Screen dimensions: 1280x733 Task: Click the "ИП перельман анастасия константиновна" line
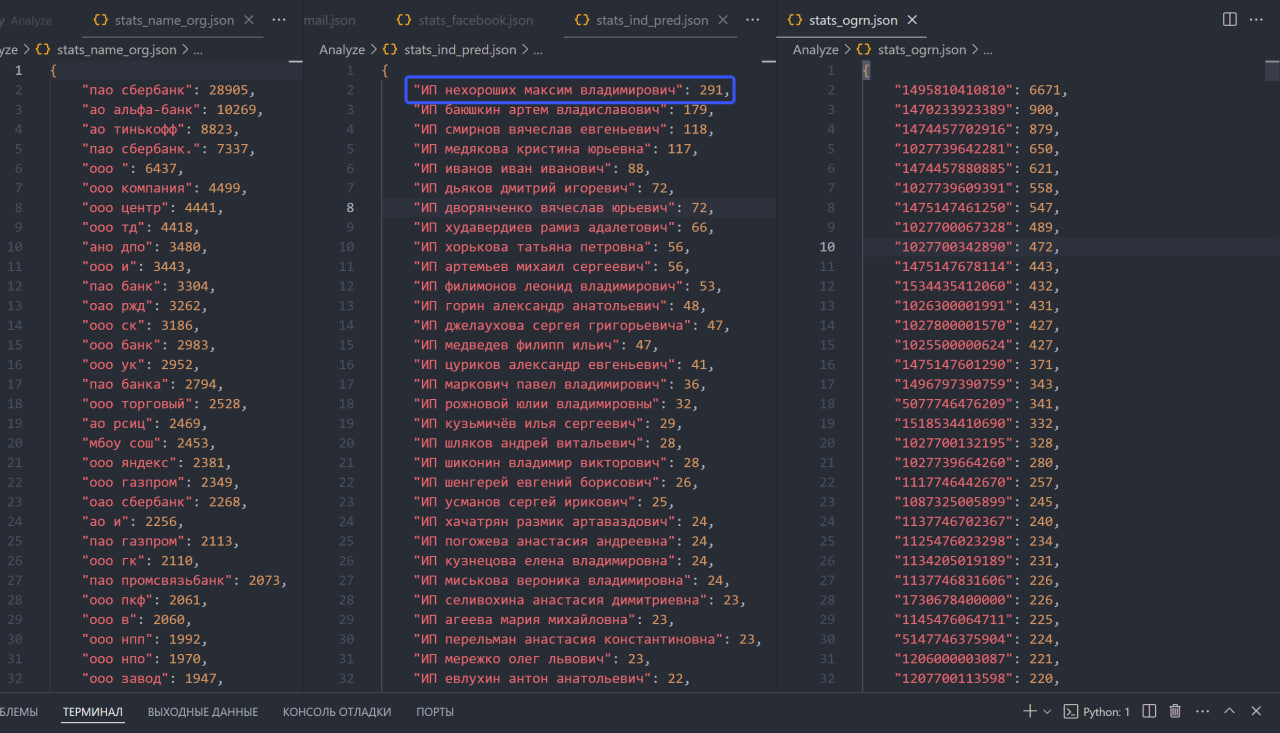click(589, 640)
